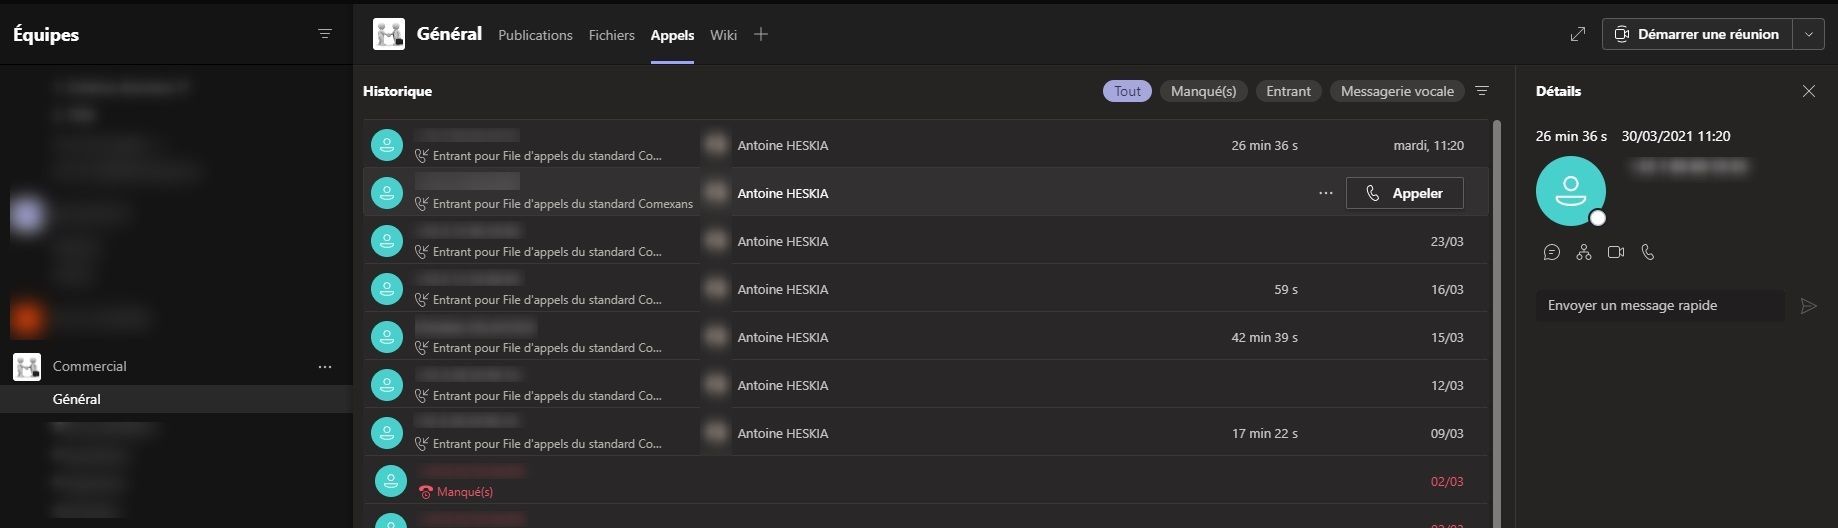The height and width of the screenshot is (528, 1838).
Task: Select call dated 12/03
Action: coord(926,385)
